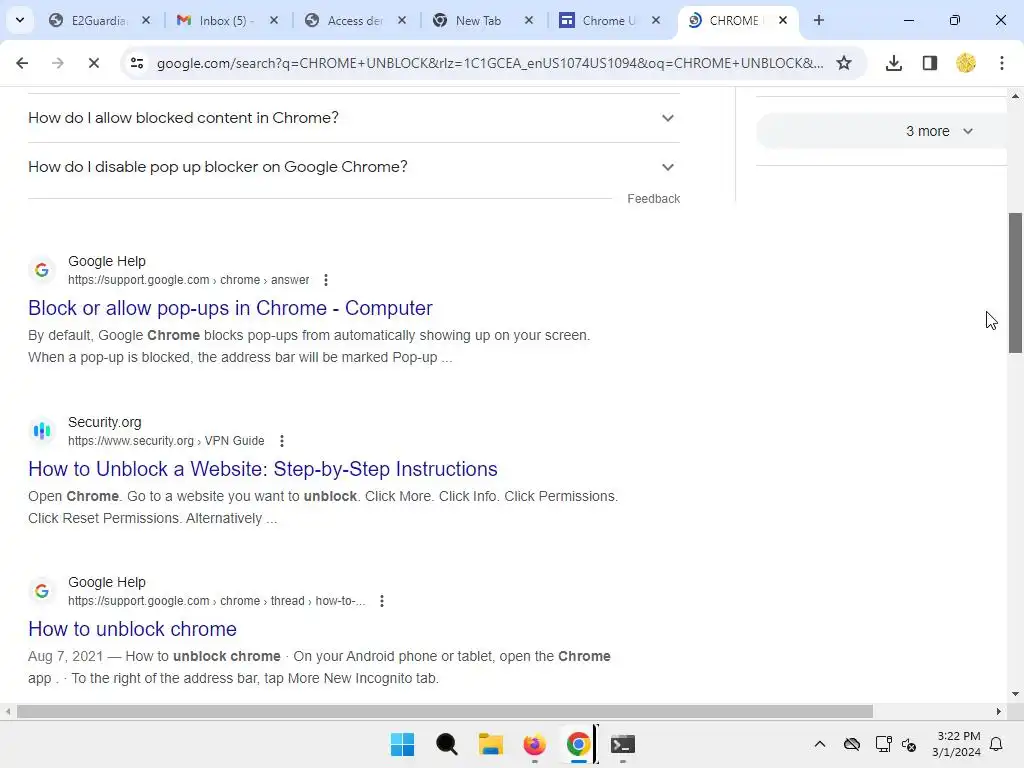The width and height of the screenshot is (1024, 768).
Task: Click the forward navigation arrow
Action: click(57, 63)
